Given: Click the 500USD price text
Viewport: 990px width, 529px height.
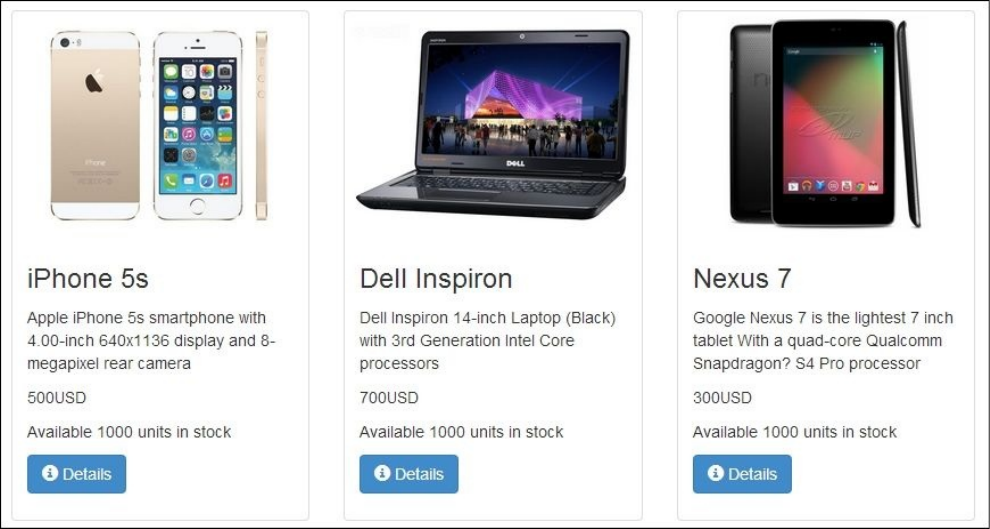Looking at the screenshot, I should (57, 398).
